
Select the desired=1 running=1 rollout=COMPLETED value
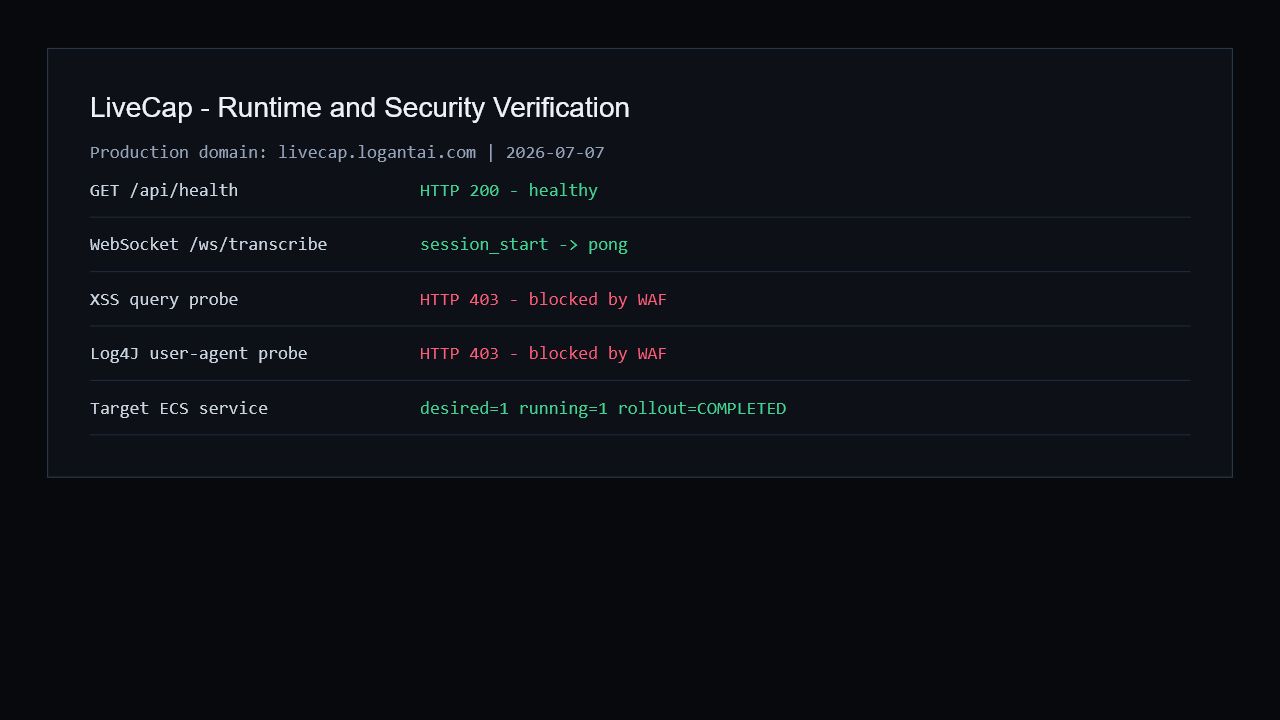point(603,408)
